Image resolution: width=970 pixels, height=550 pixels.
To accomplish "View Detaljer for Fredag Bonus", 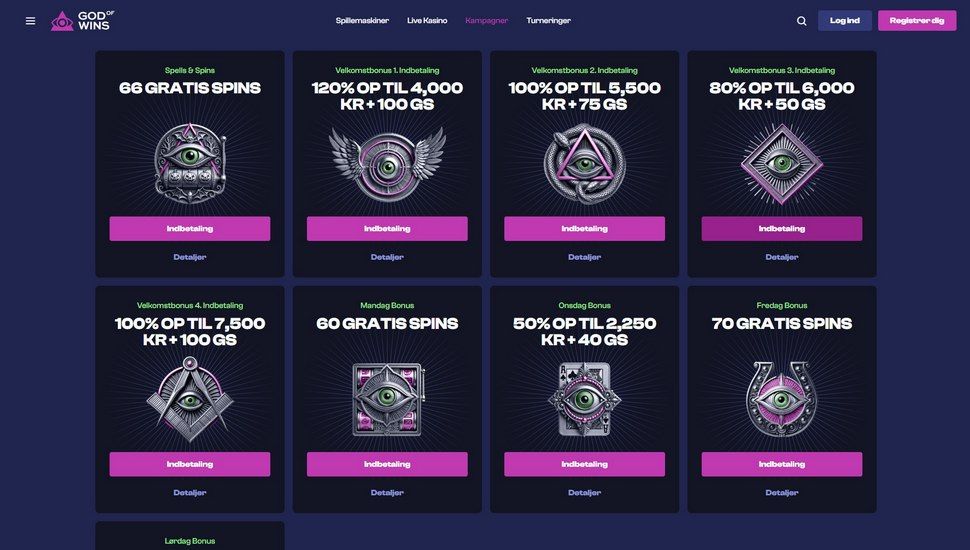I will tap(781, 493).
